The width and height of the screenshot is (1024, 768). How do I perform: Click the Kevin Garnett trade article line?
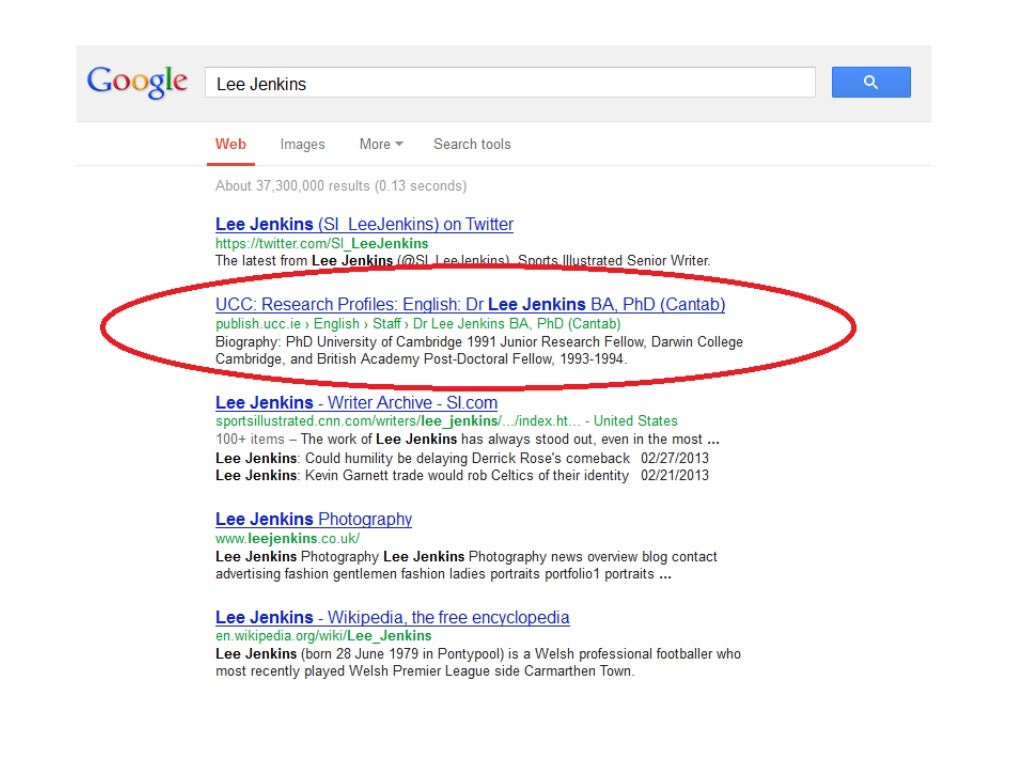point(462,475)
